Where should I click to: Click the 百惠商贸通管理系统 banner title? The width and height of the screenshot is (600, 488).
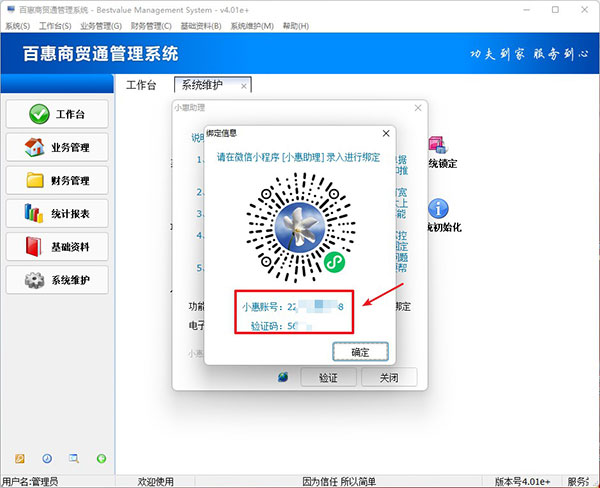tap(101, 54)
